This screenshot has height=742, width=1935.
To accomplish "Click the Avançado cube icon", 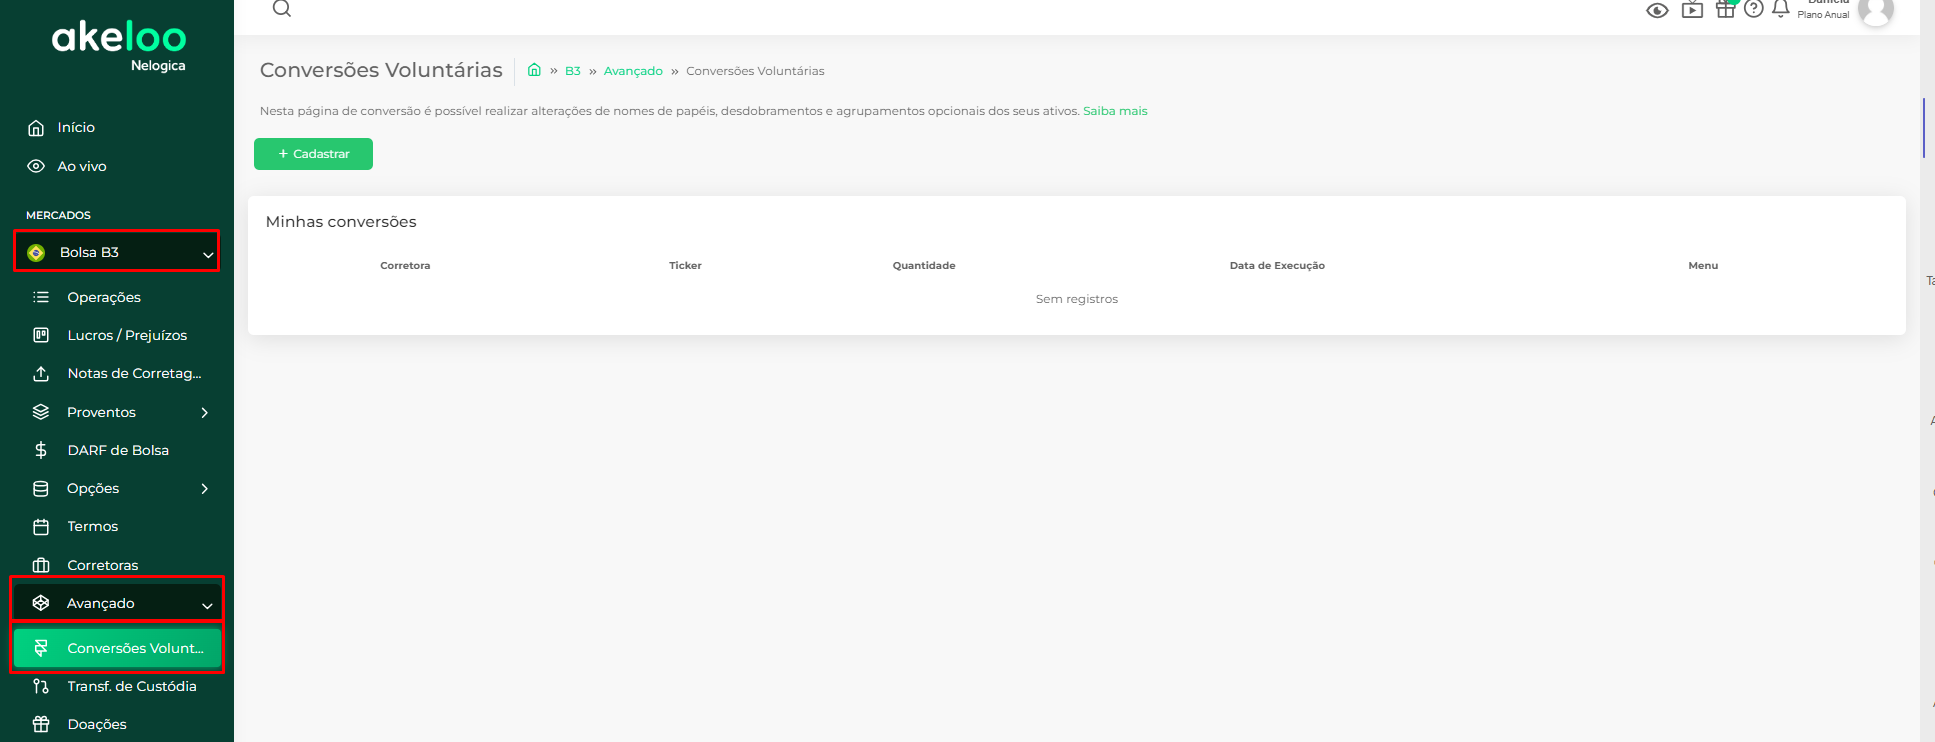I will (41, 603).
